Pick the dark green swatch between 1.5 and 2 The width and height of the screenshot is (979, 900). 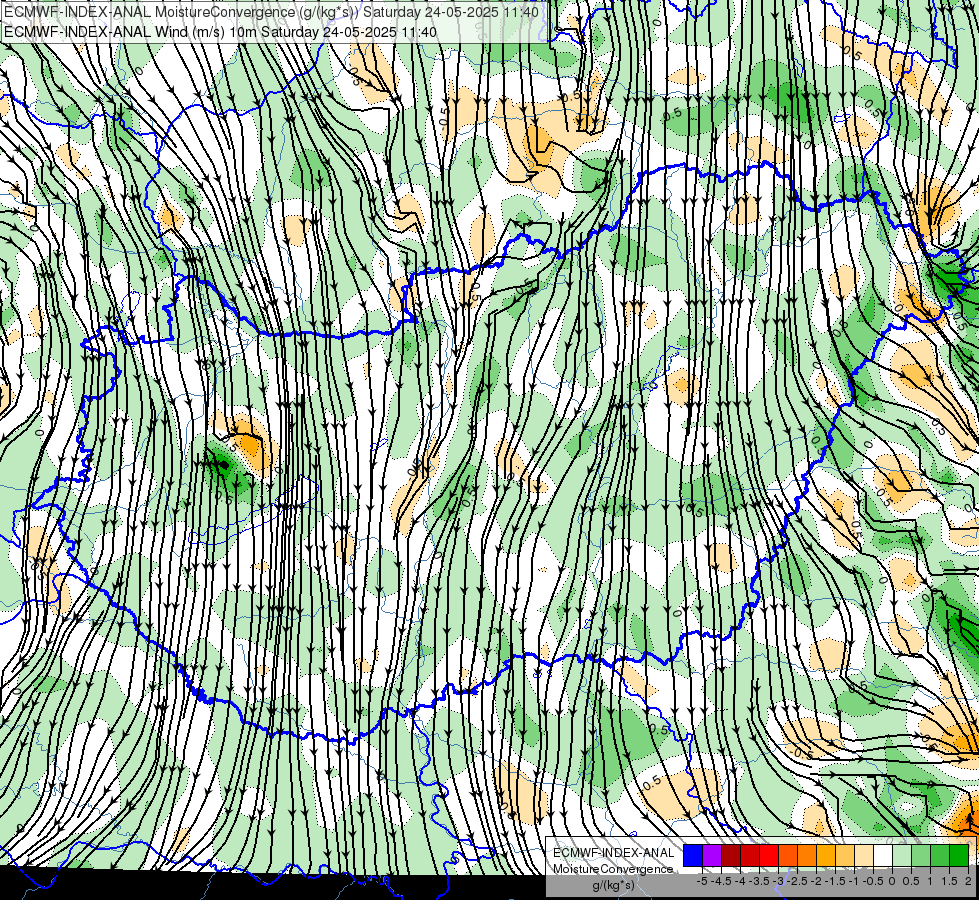pos(959,856)
